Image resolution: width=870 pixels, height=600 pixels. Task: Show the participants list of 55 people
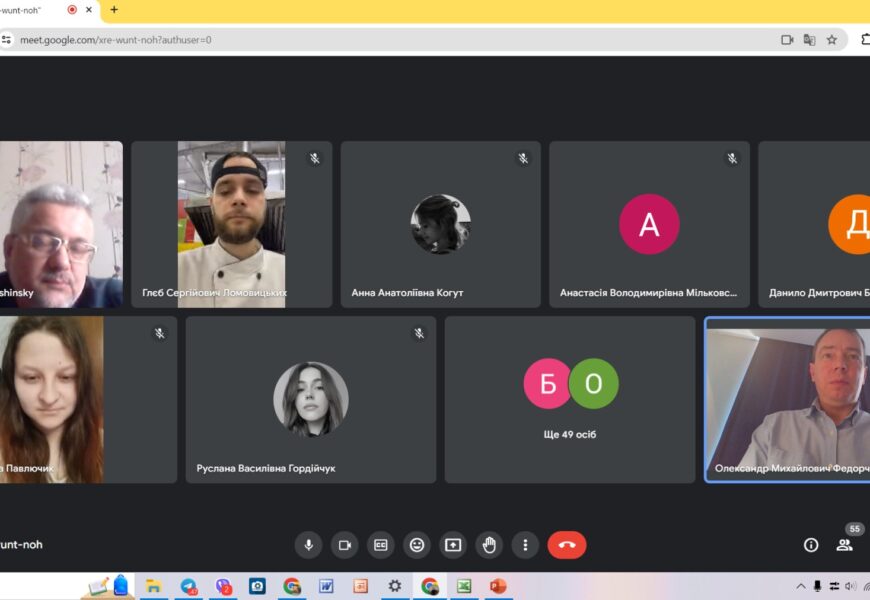coord(845,545)
